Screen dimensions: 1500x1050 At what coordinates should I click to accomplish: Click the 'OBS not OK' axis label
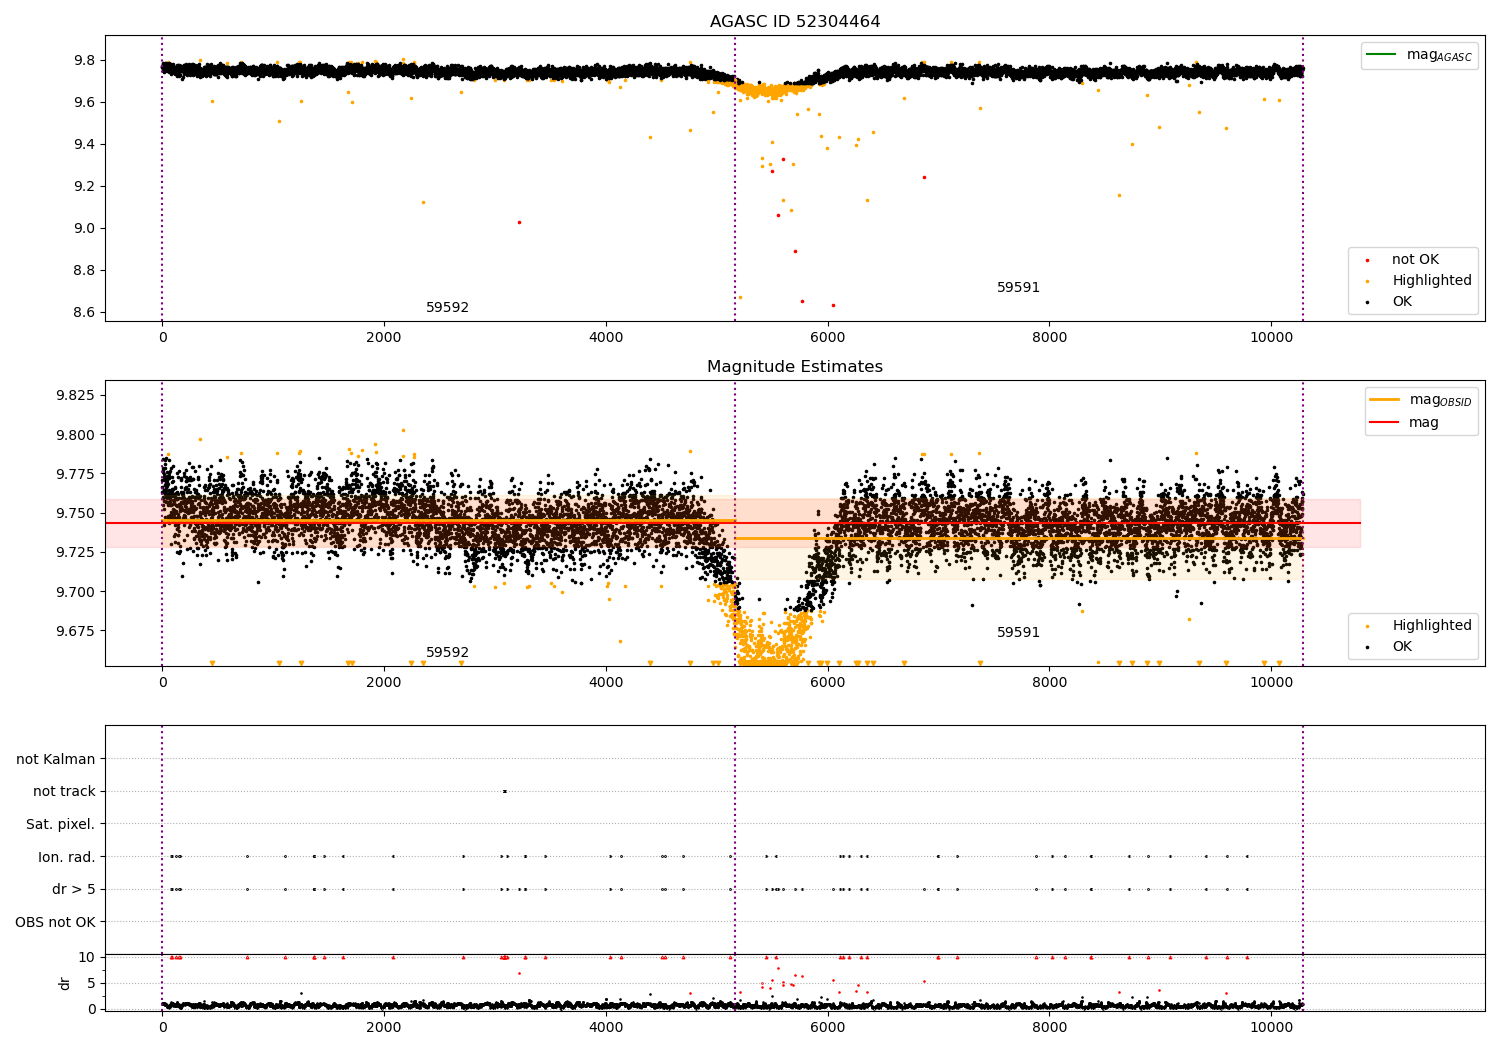pos(56,923)
